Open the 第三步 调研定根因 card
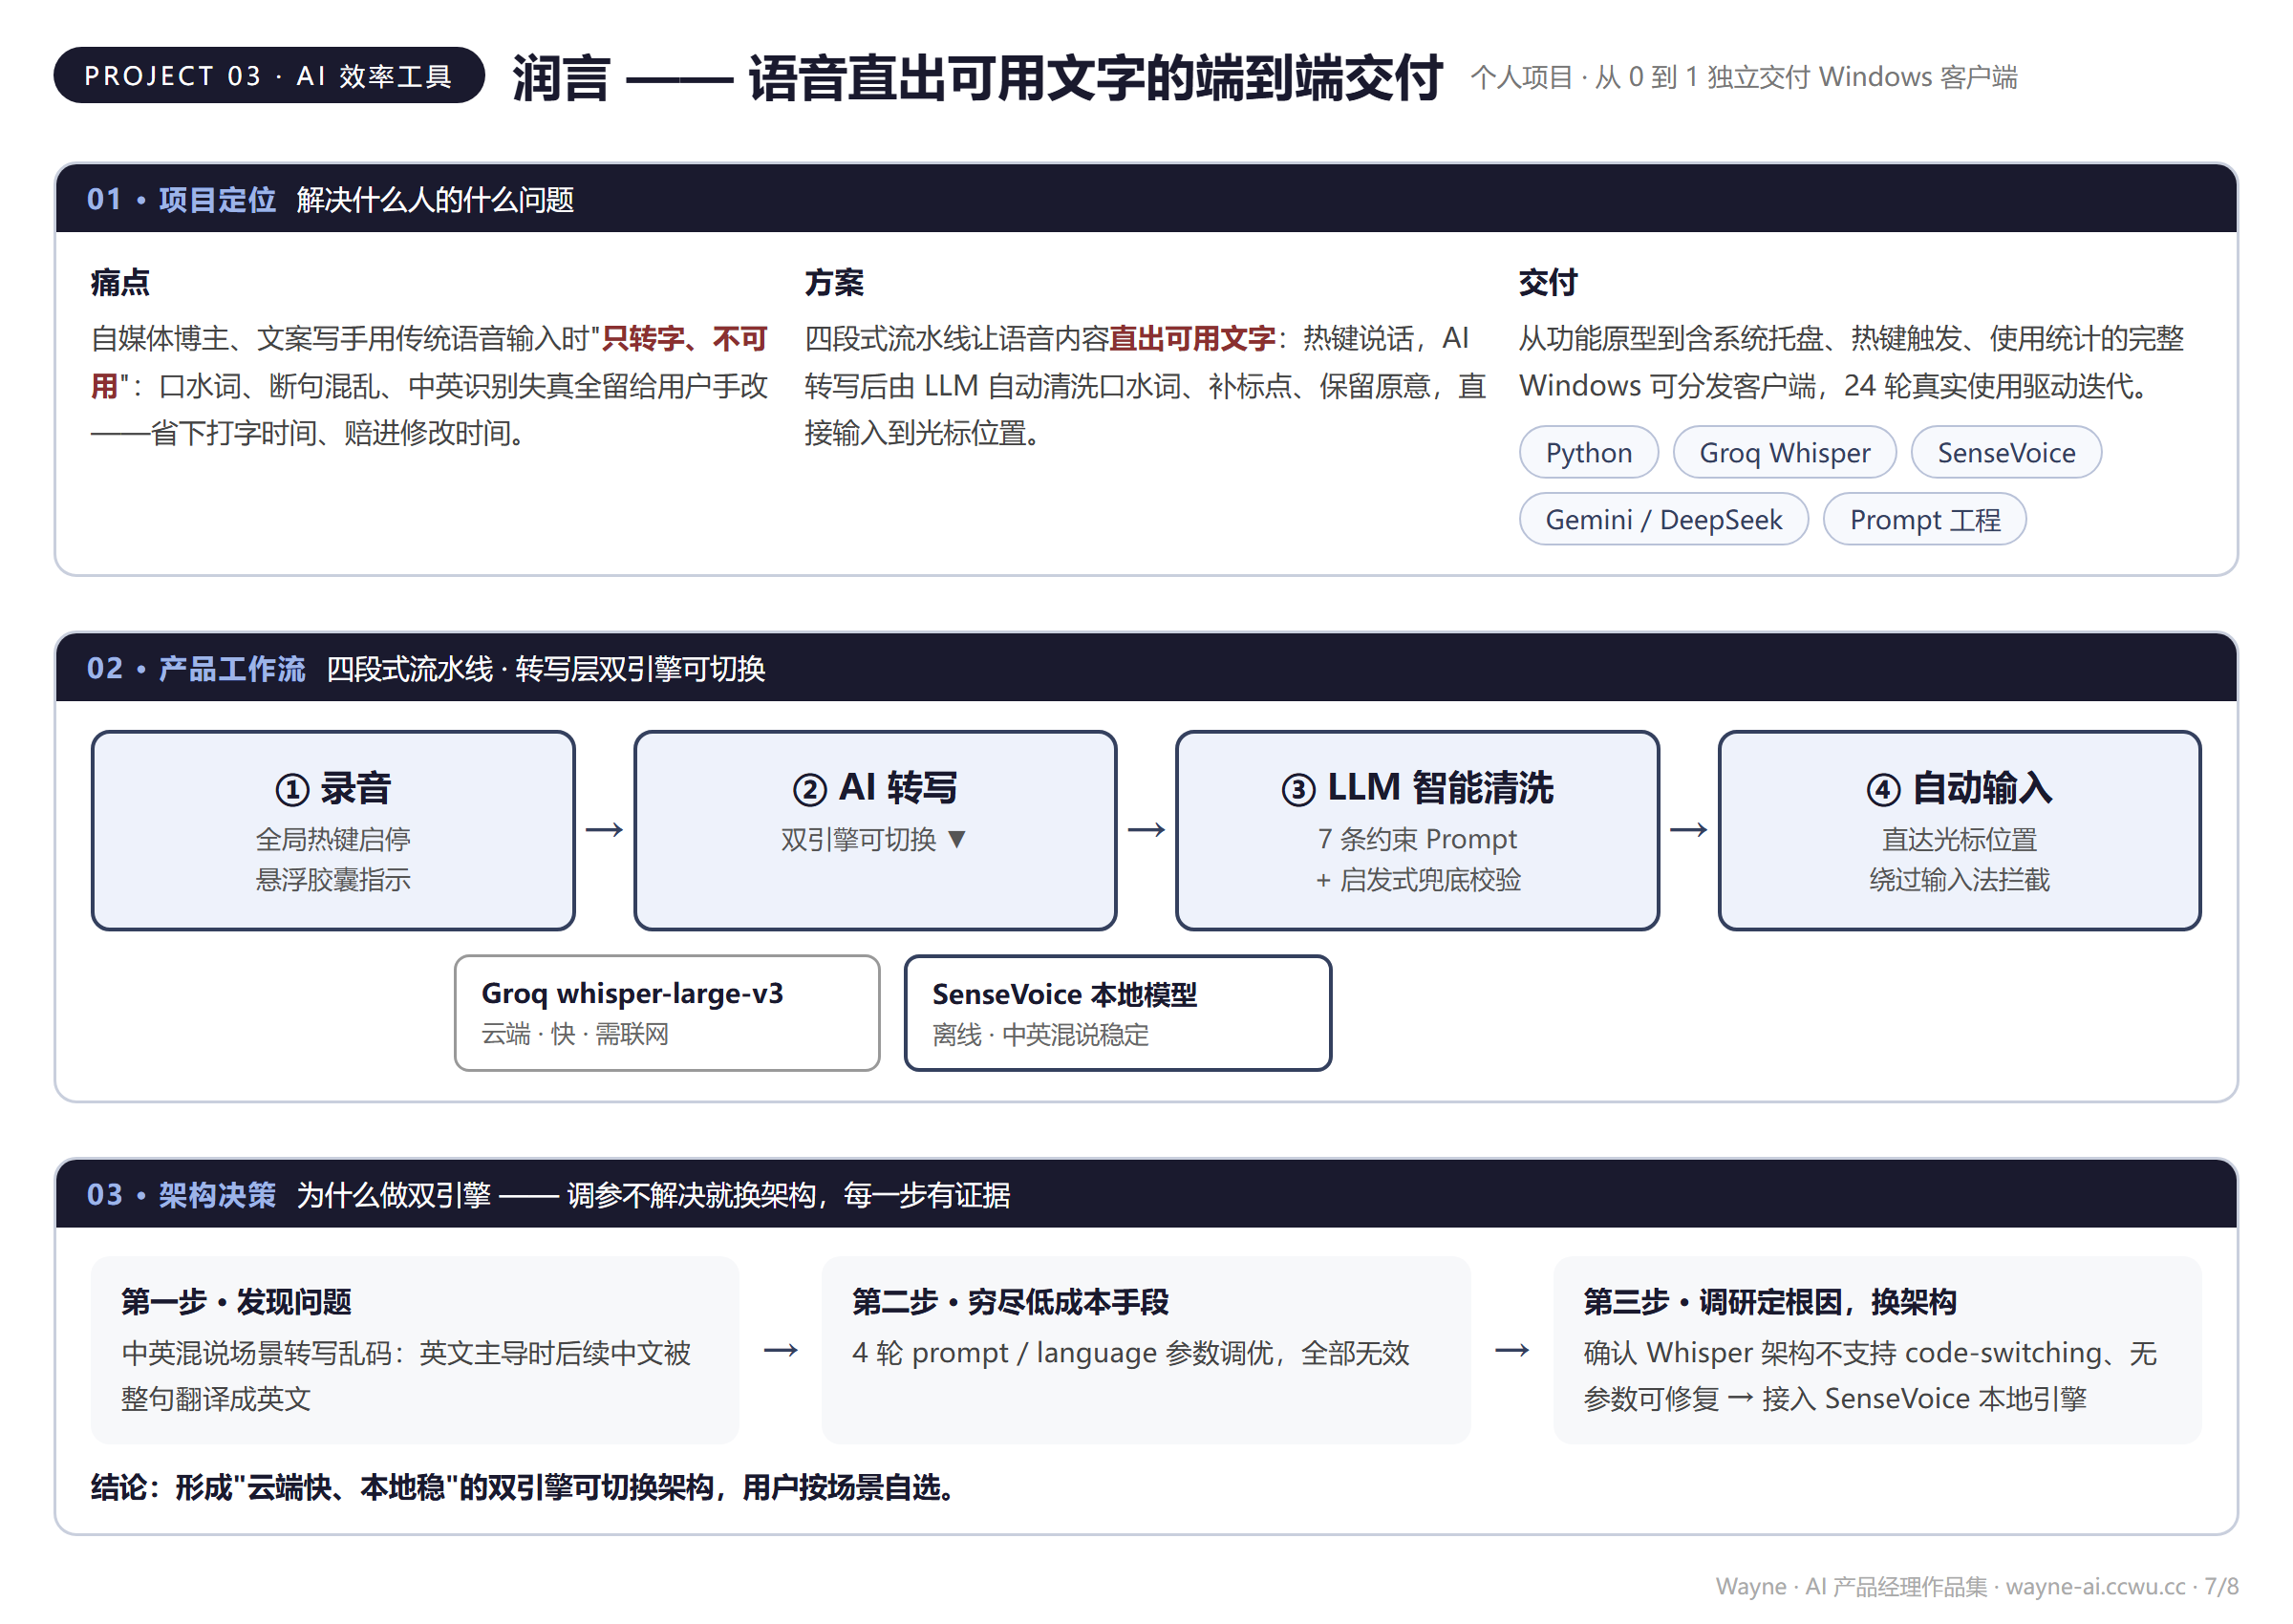The height and width of the screenshot is (1624, 2293). pos(1877,1349)
